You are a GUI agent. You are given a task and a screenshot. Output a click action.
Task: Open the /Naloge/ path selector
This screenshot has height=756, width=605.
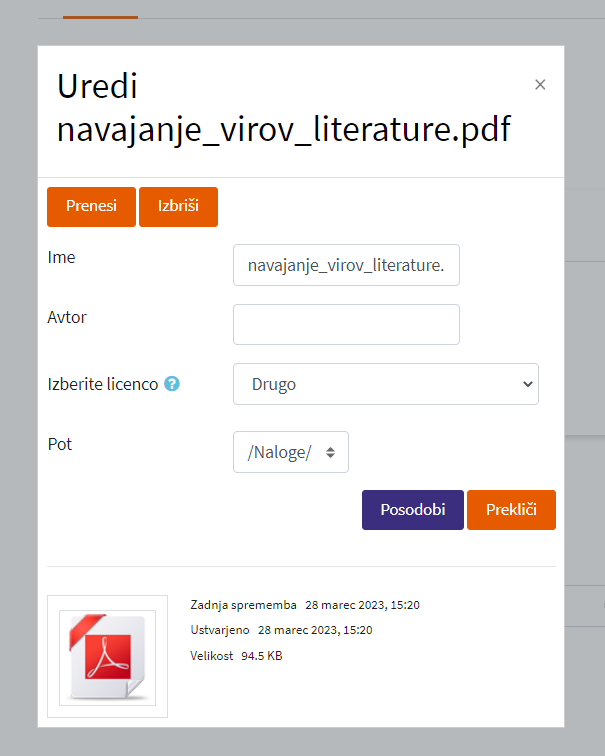tap(291, 452)
